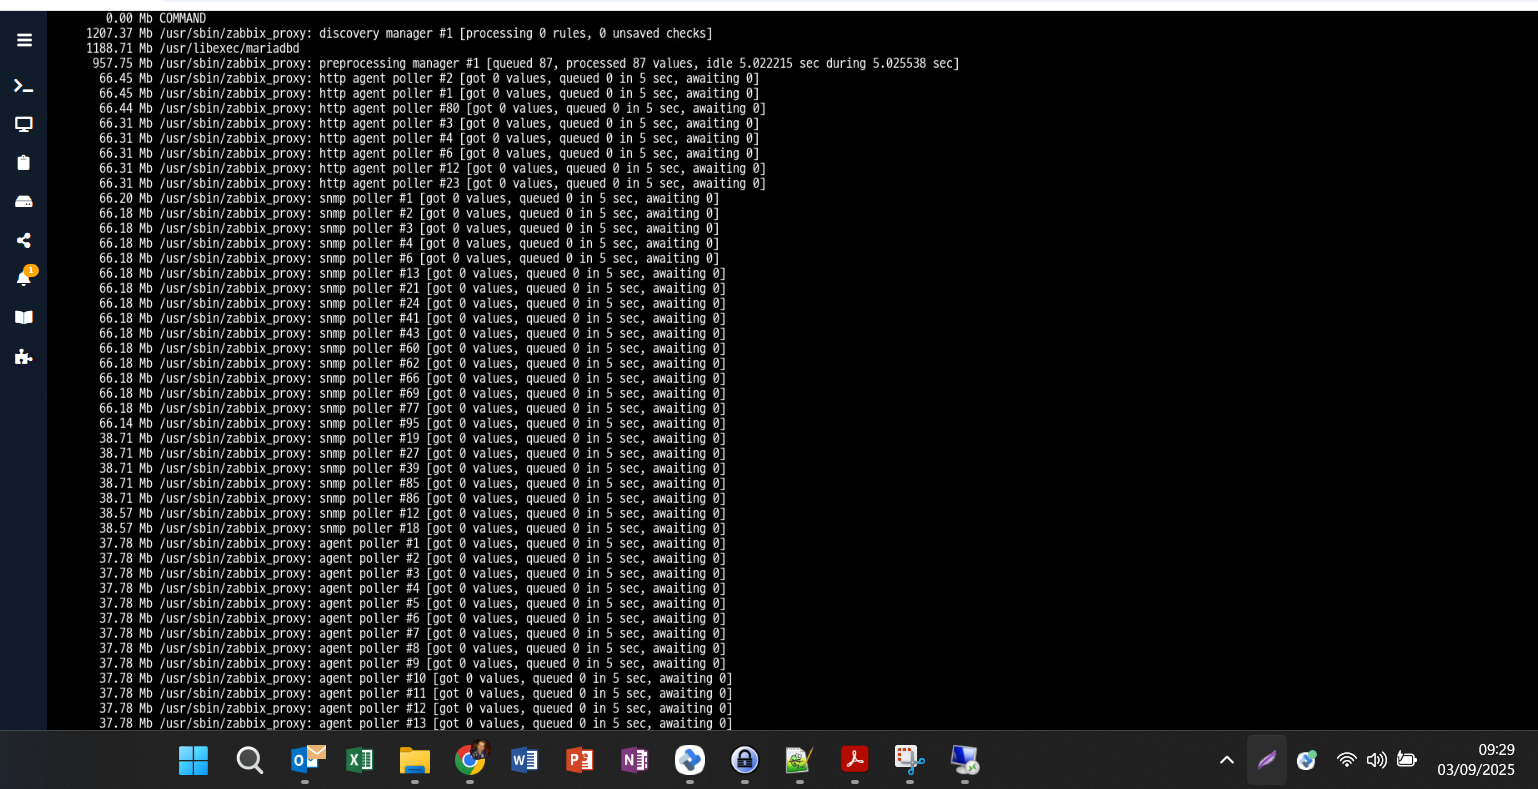Open Wi-Fi network settings in tray

[1347, 760]
